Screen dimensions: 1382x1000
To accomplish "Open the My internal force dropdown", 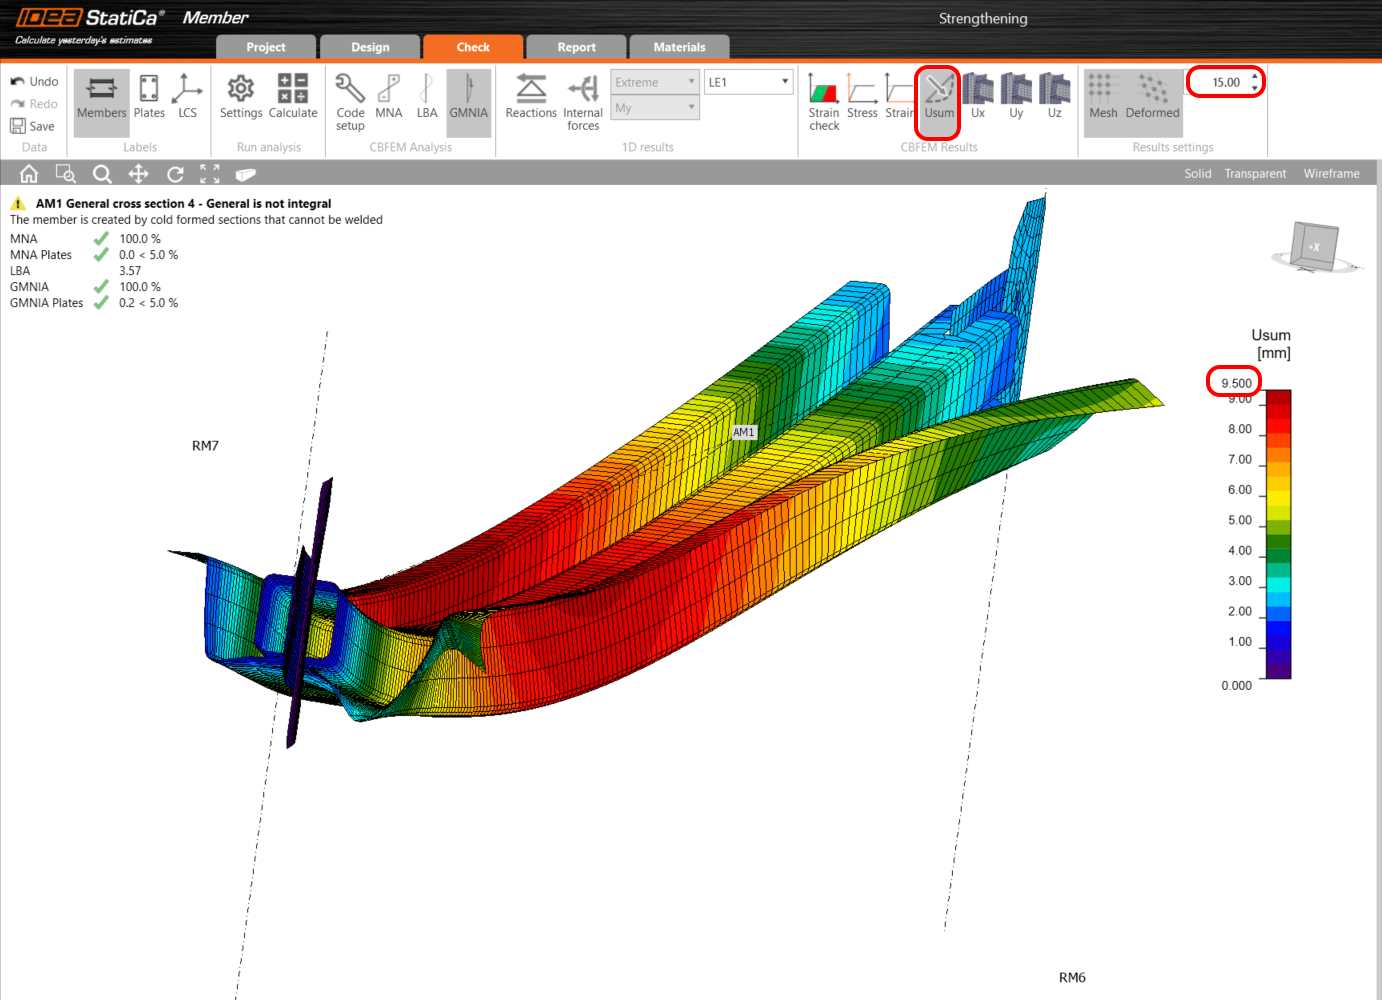I will [x=655, y=108].
